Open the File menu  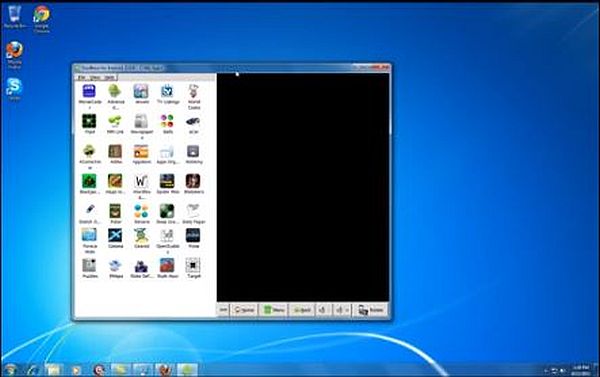(x=82, y=77)
